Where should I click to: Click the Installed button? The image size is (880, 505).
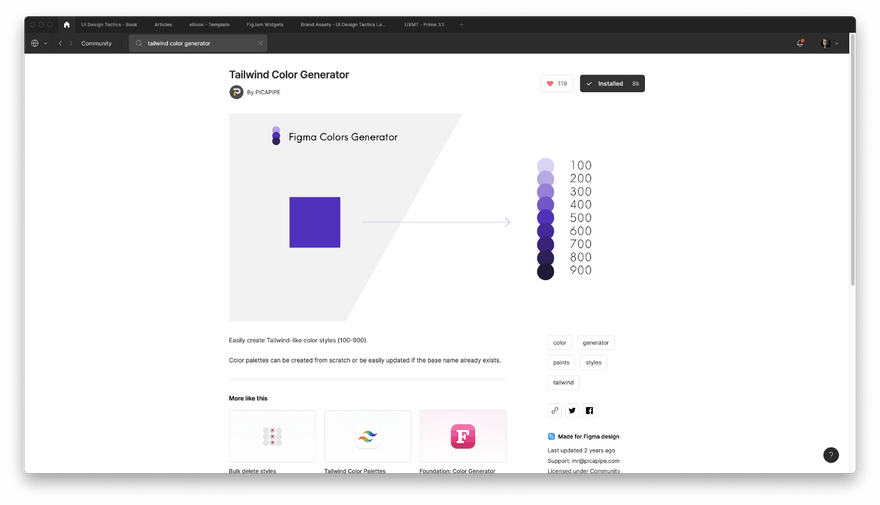click(x=612, y=84)
